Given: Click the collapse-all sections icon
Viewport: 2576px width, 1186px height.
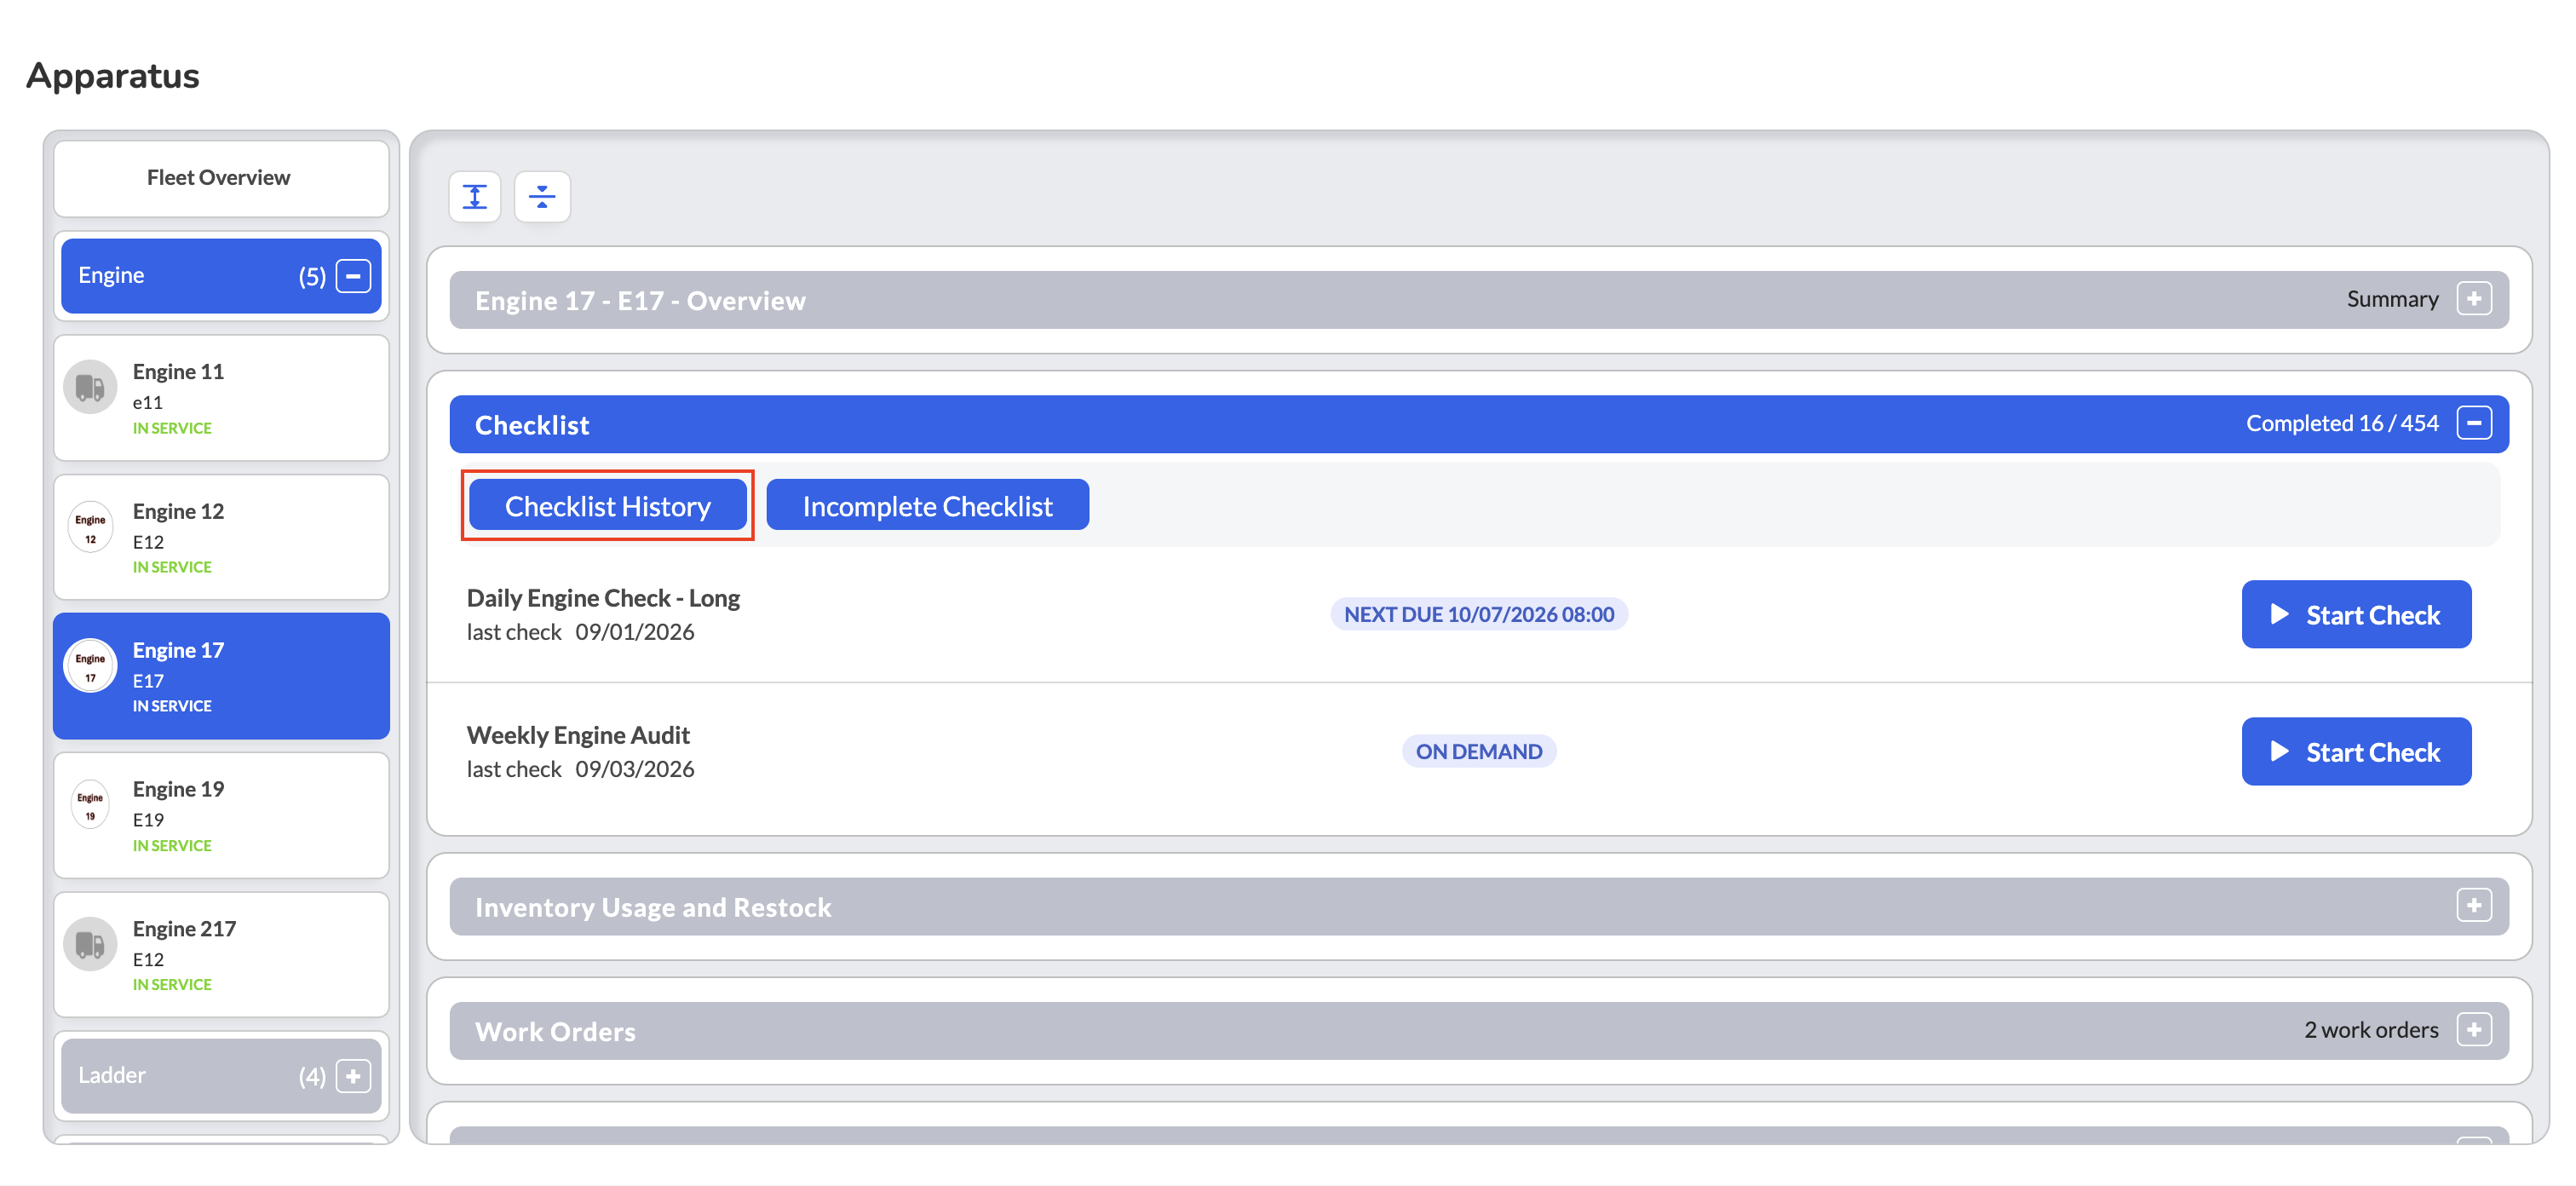Looking at the screenshot, I should point(542,196).
